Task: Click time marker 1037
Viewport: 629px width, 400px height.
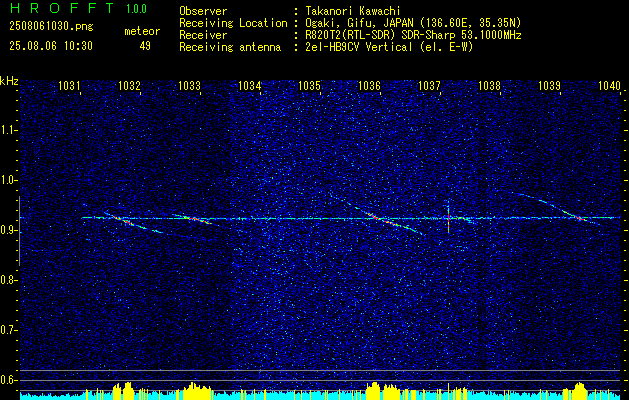Action: pos(429,85)
